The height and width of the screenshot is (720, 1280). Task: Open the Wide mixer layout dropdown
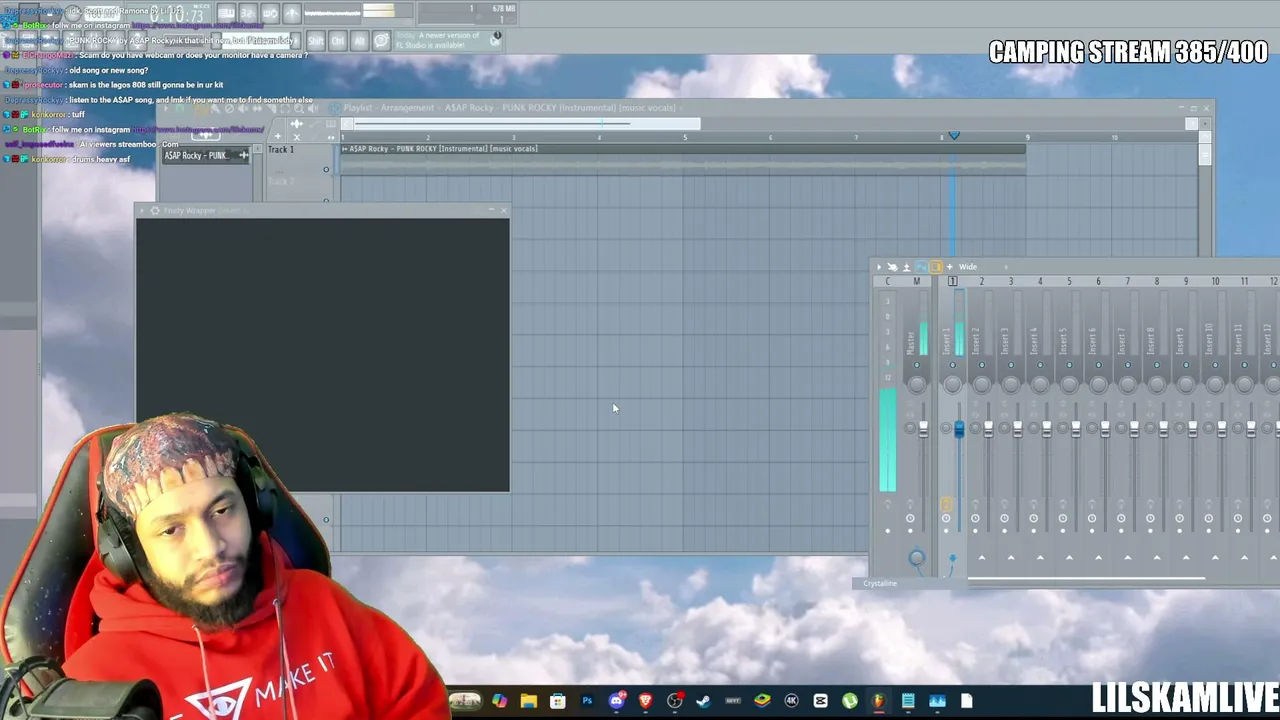[968, 267]
